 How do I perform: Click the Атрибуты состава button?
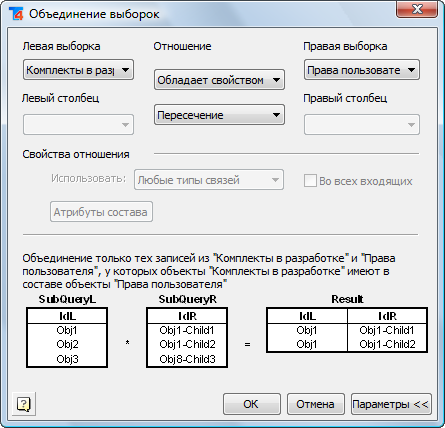(101, 212)
